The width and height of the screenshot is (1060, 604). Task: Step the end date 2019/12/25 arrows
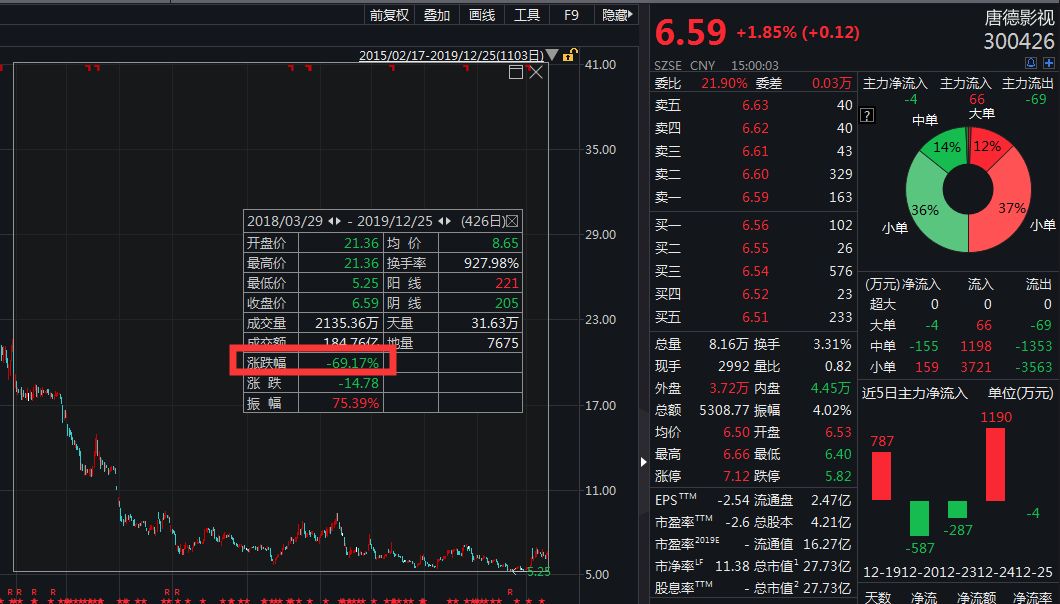coord(443,221)
